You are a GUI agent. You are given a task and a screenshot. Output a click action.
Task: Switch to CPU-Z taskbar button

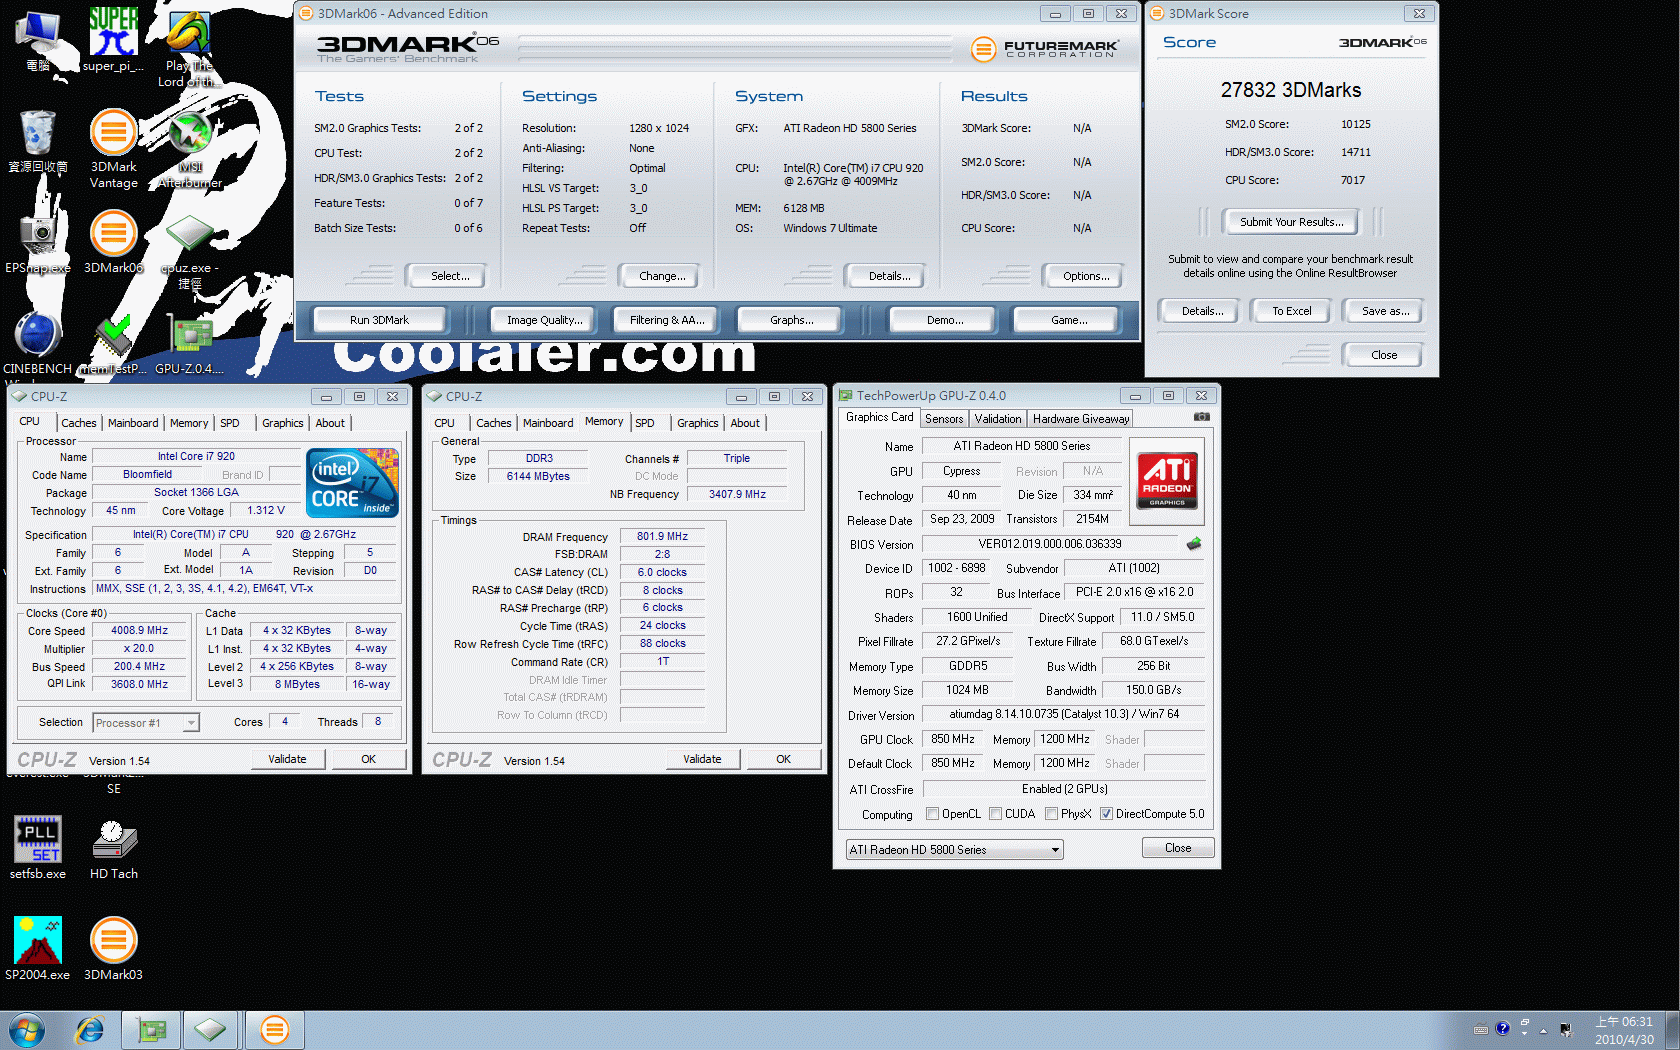[210, 1030]
